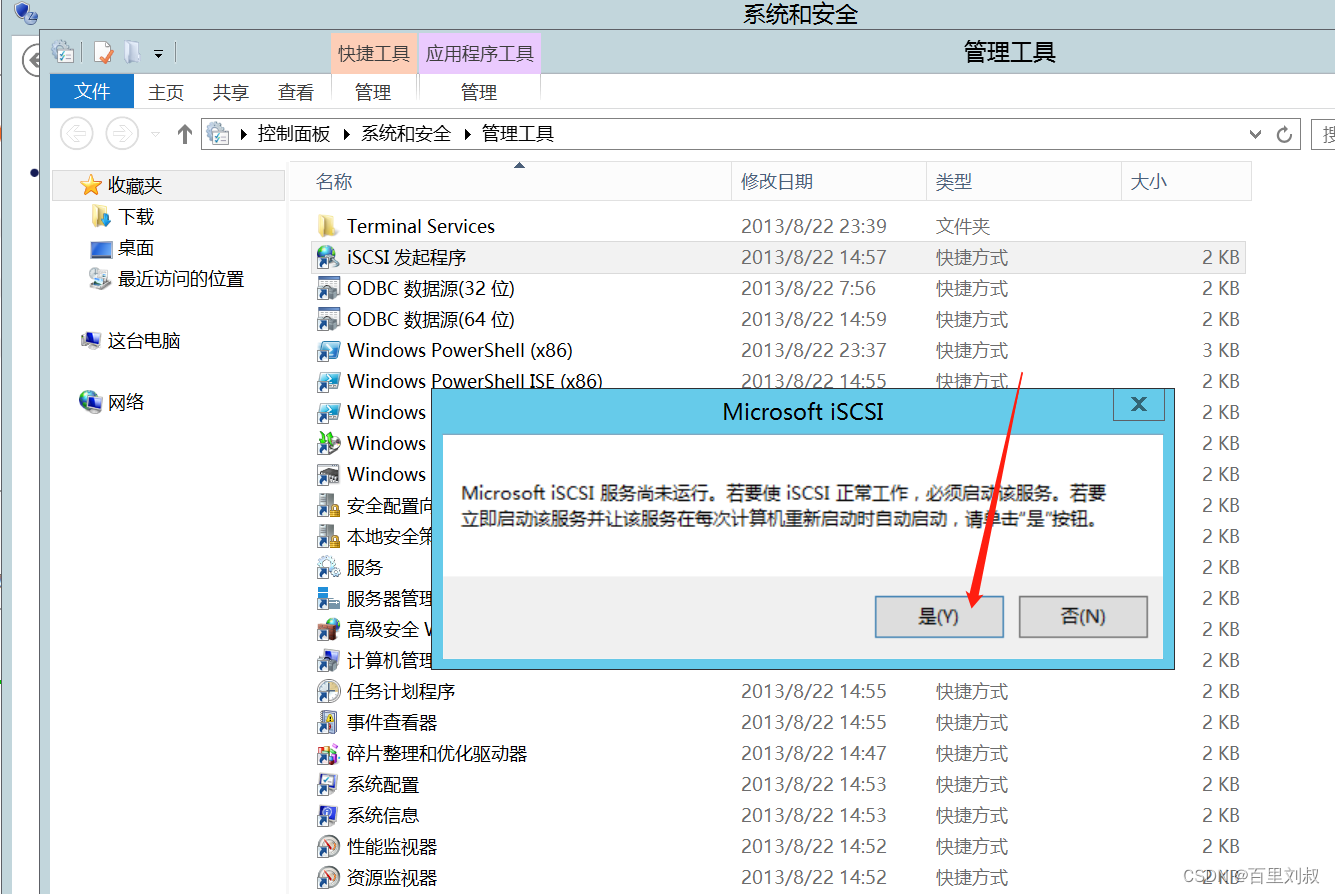Open 最近访问的位置 in navigation pane
Image resolution: width=1335 pixels, height=894 pixels.
[181, 278]
